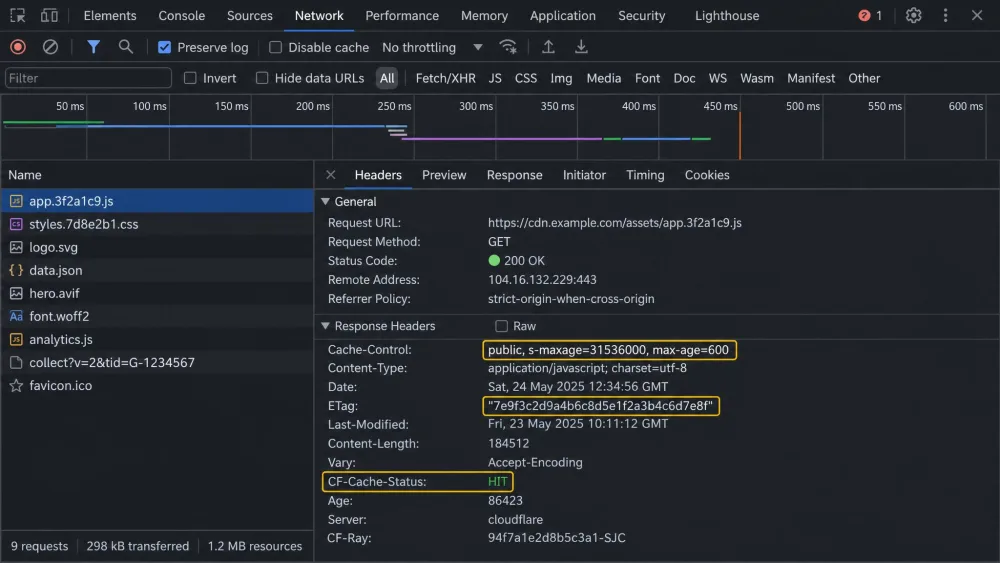Select font.woff2 request
Viewport: 1000px width, 563px height.
(157, 316)
